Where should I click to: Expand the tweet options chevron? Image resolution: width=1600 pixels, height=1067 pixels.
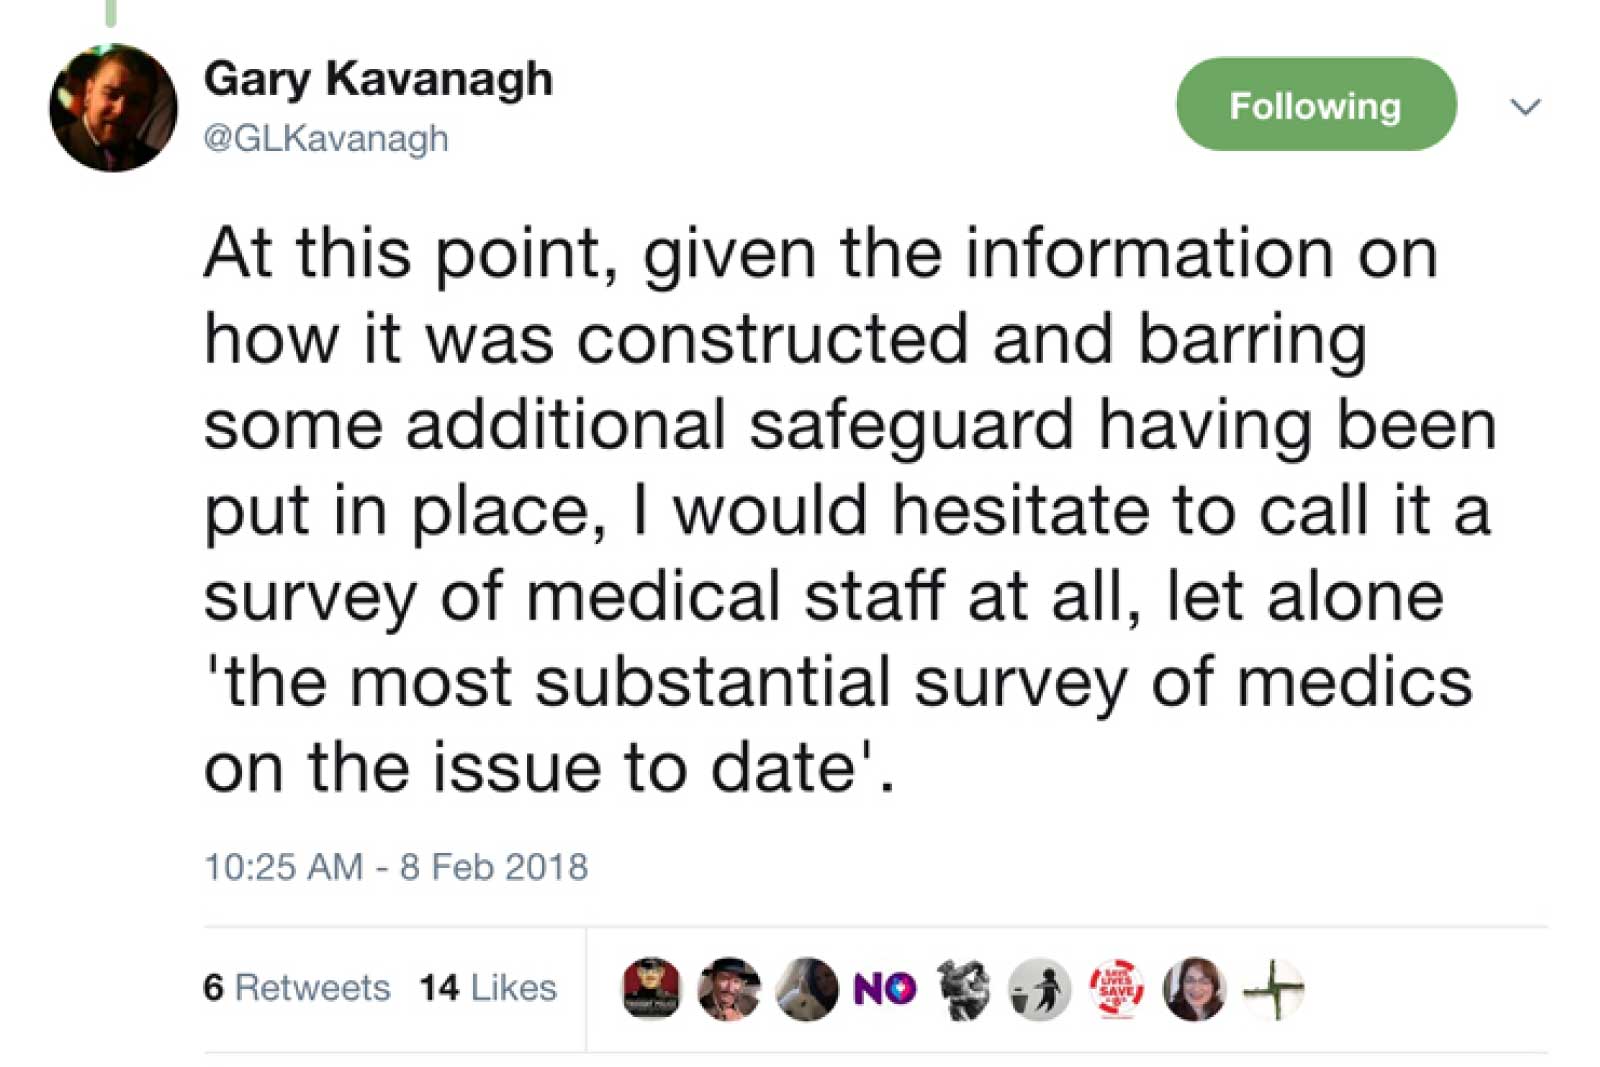1525,106
